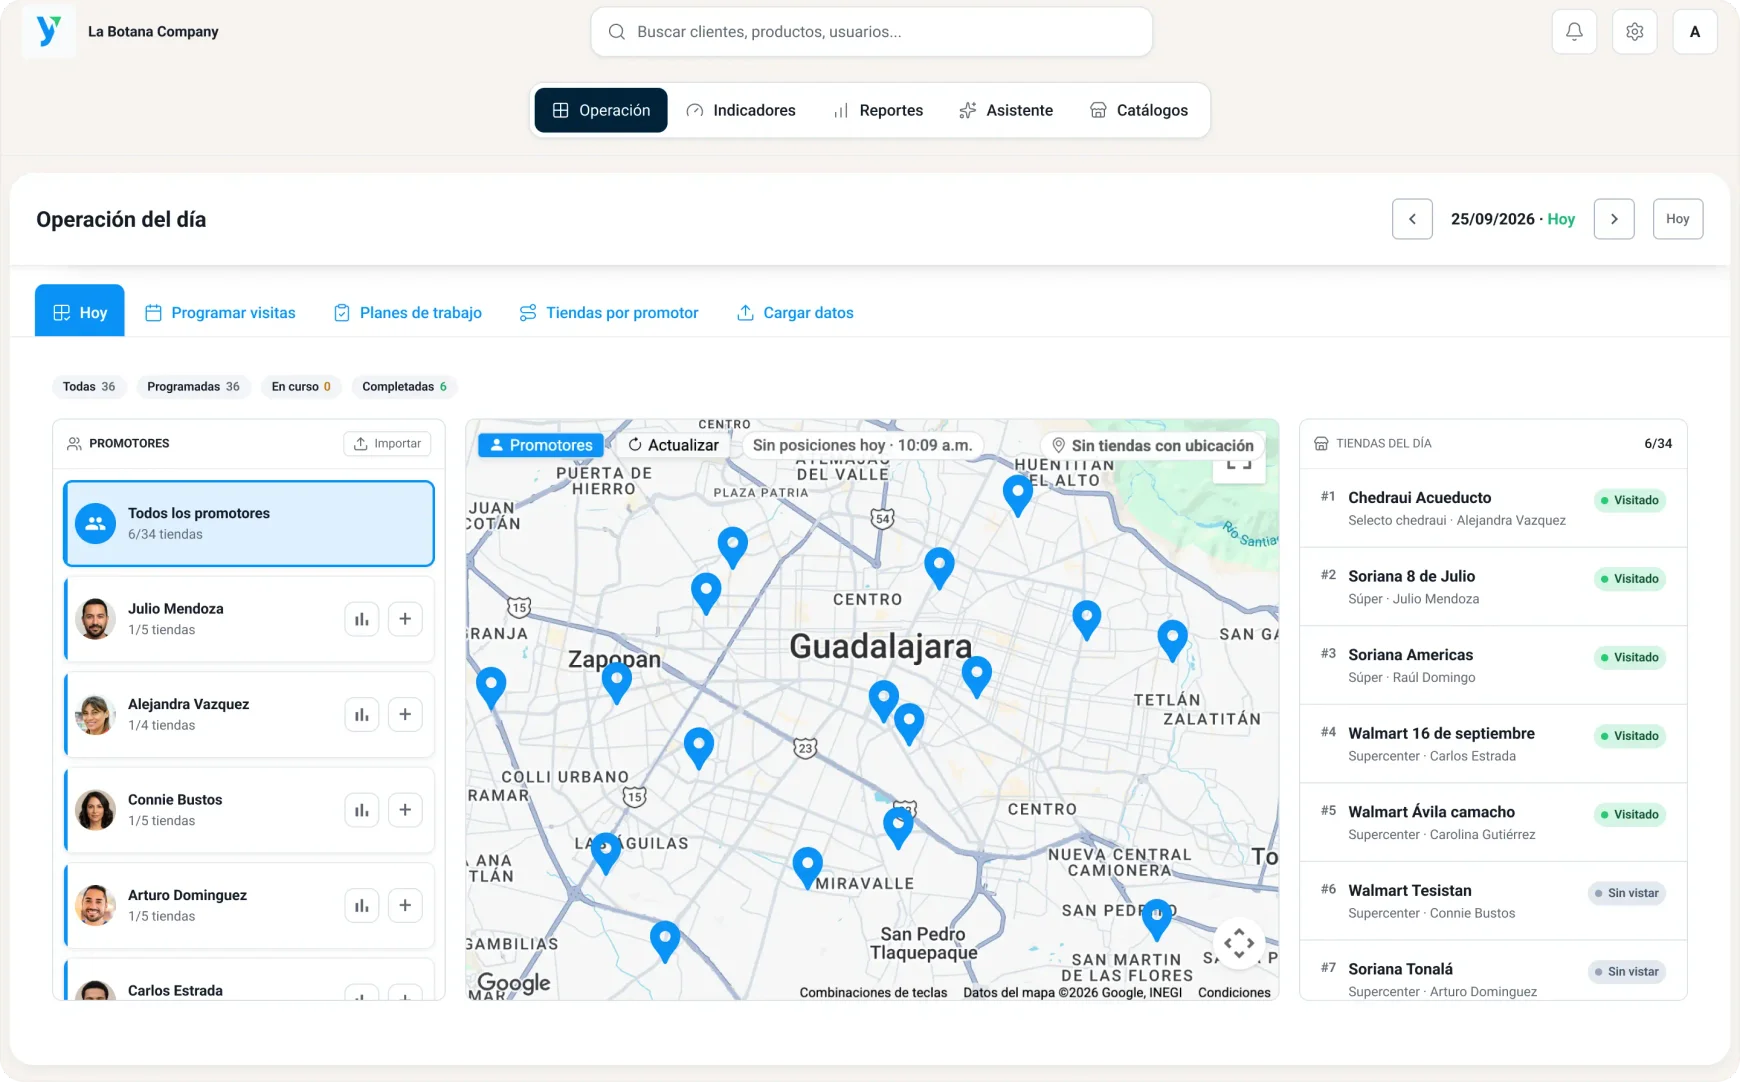Click plus button for Connie Bustos
The height and width of the screenshot is (1082, 1740).
coord(405,810)
